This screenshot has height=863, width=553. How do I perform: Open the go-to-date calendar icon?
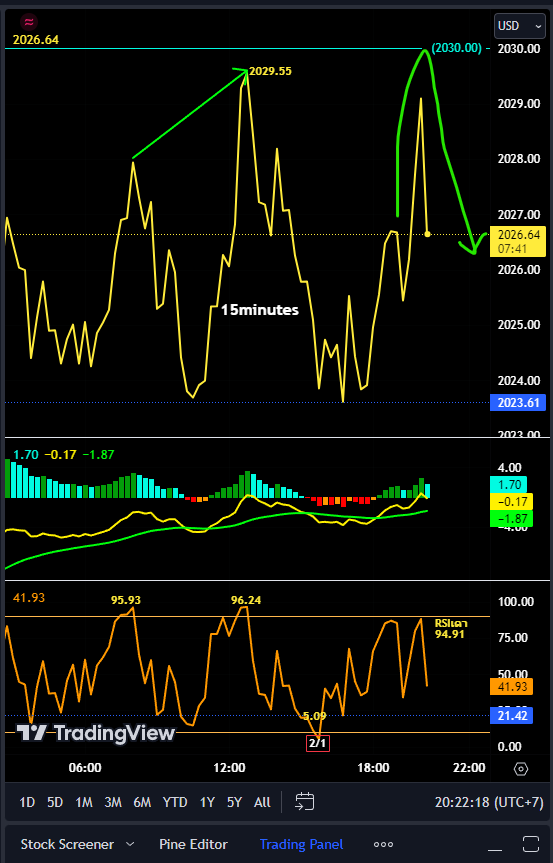(304, 801)
